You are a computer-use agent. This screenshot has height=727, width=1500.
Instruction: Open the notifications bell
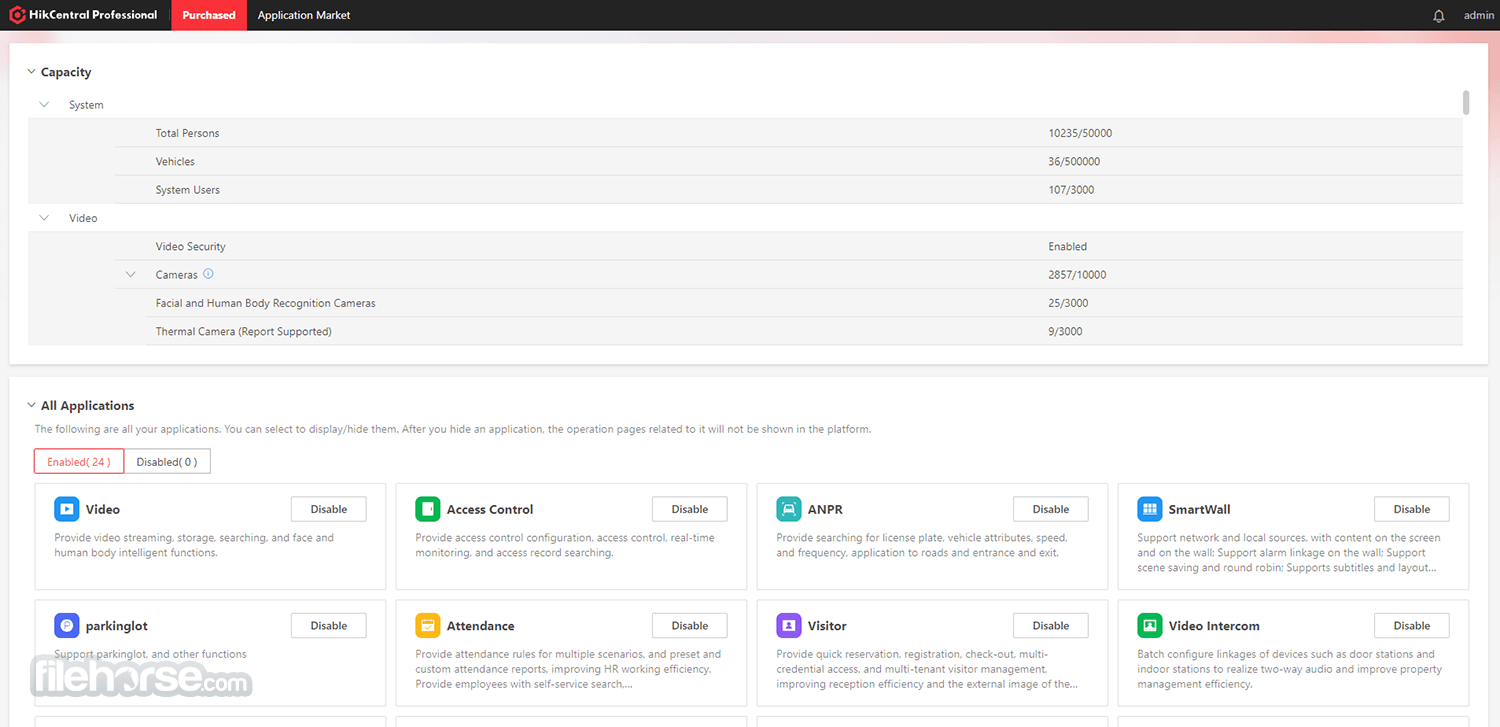[x=1439, y=16]
